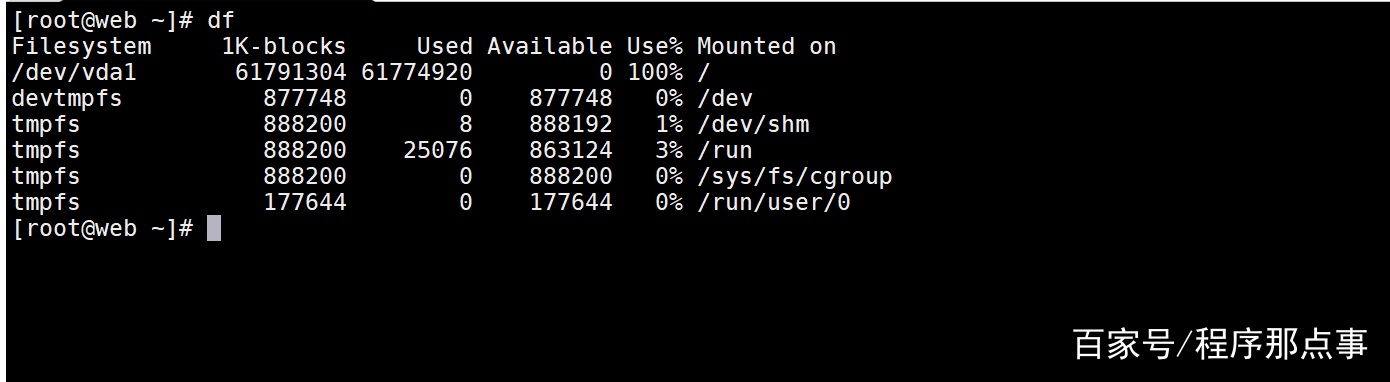Select the 'devtmpfs' filesystem name
This screenshot has width=1390, height=382.
pos(67,98)
